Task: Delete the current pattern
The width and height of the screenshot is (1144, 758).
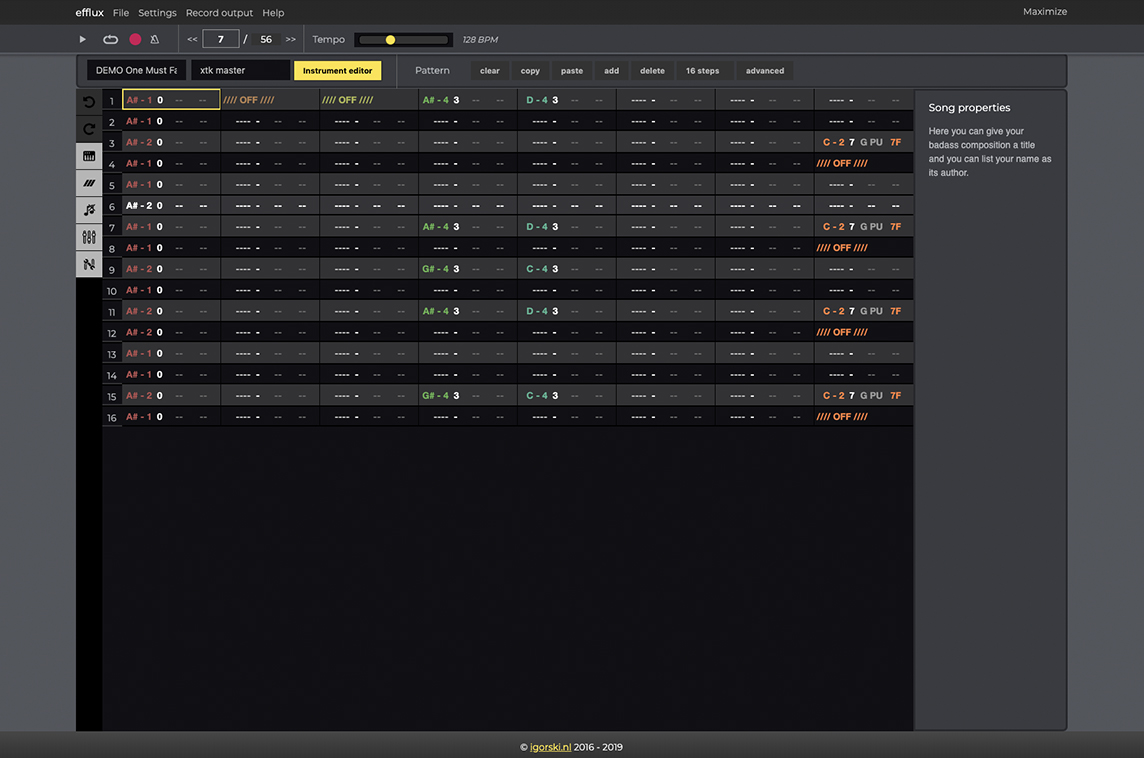Action: click(652, 71)
